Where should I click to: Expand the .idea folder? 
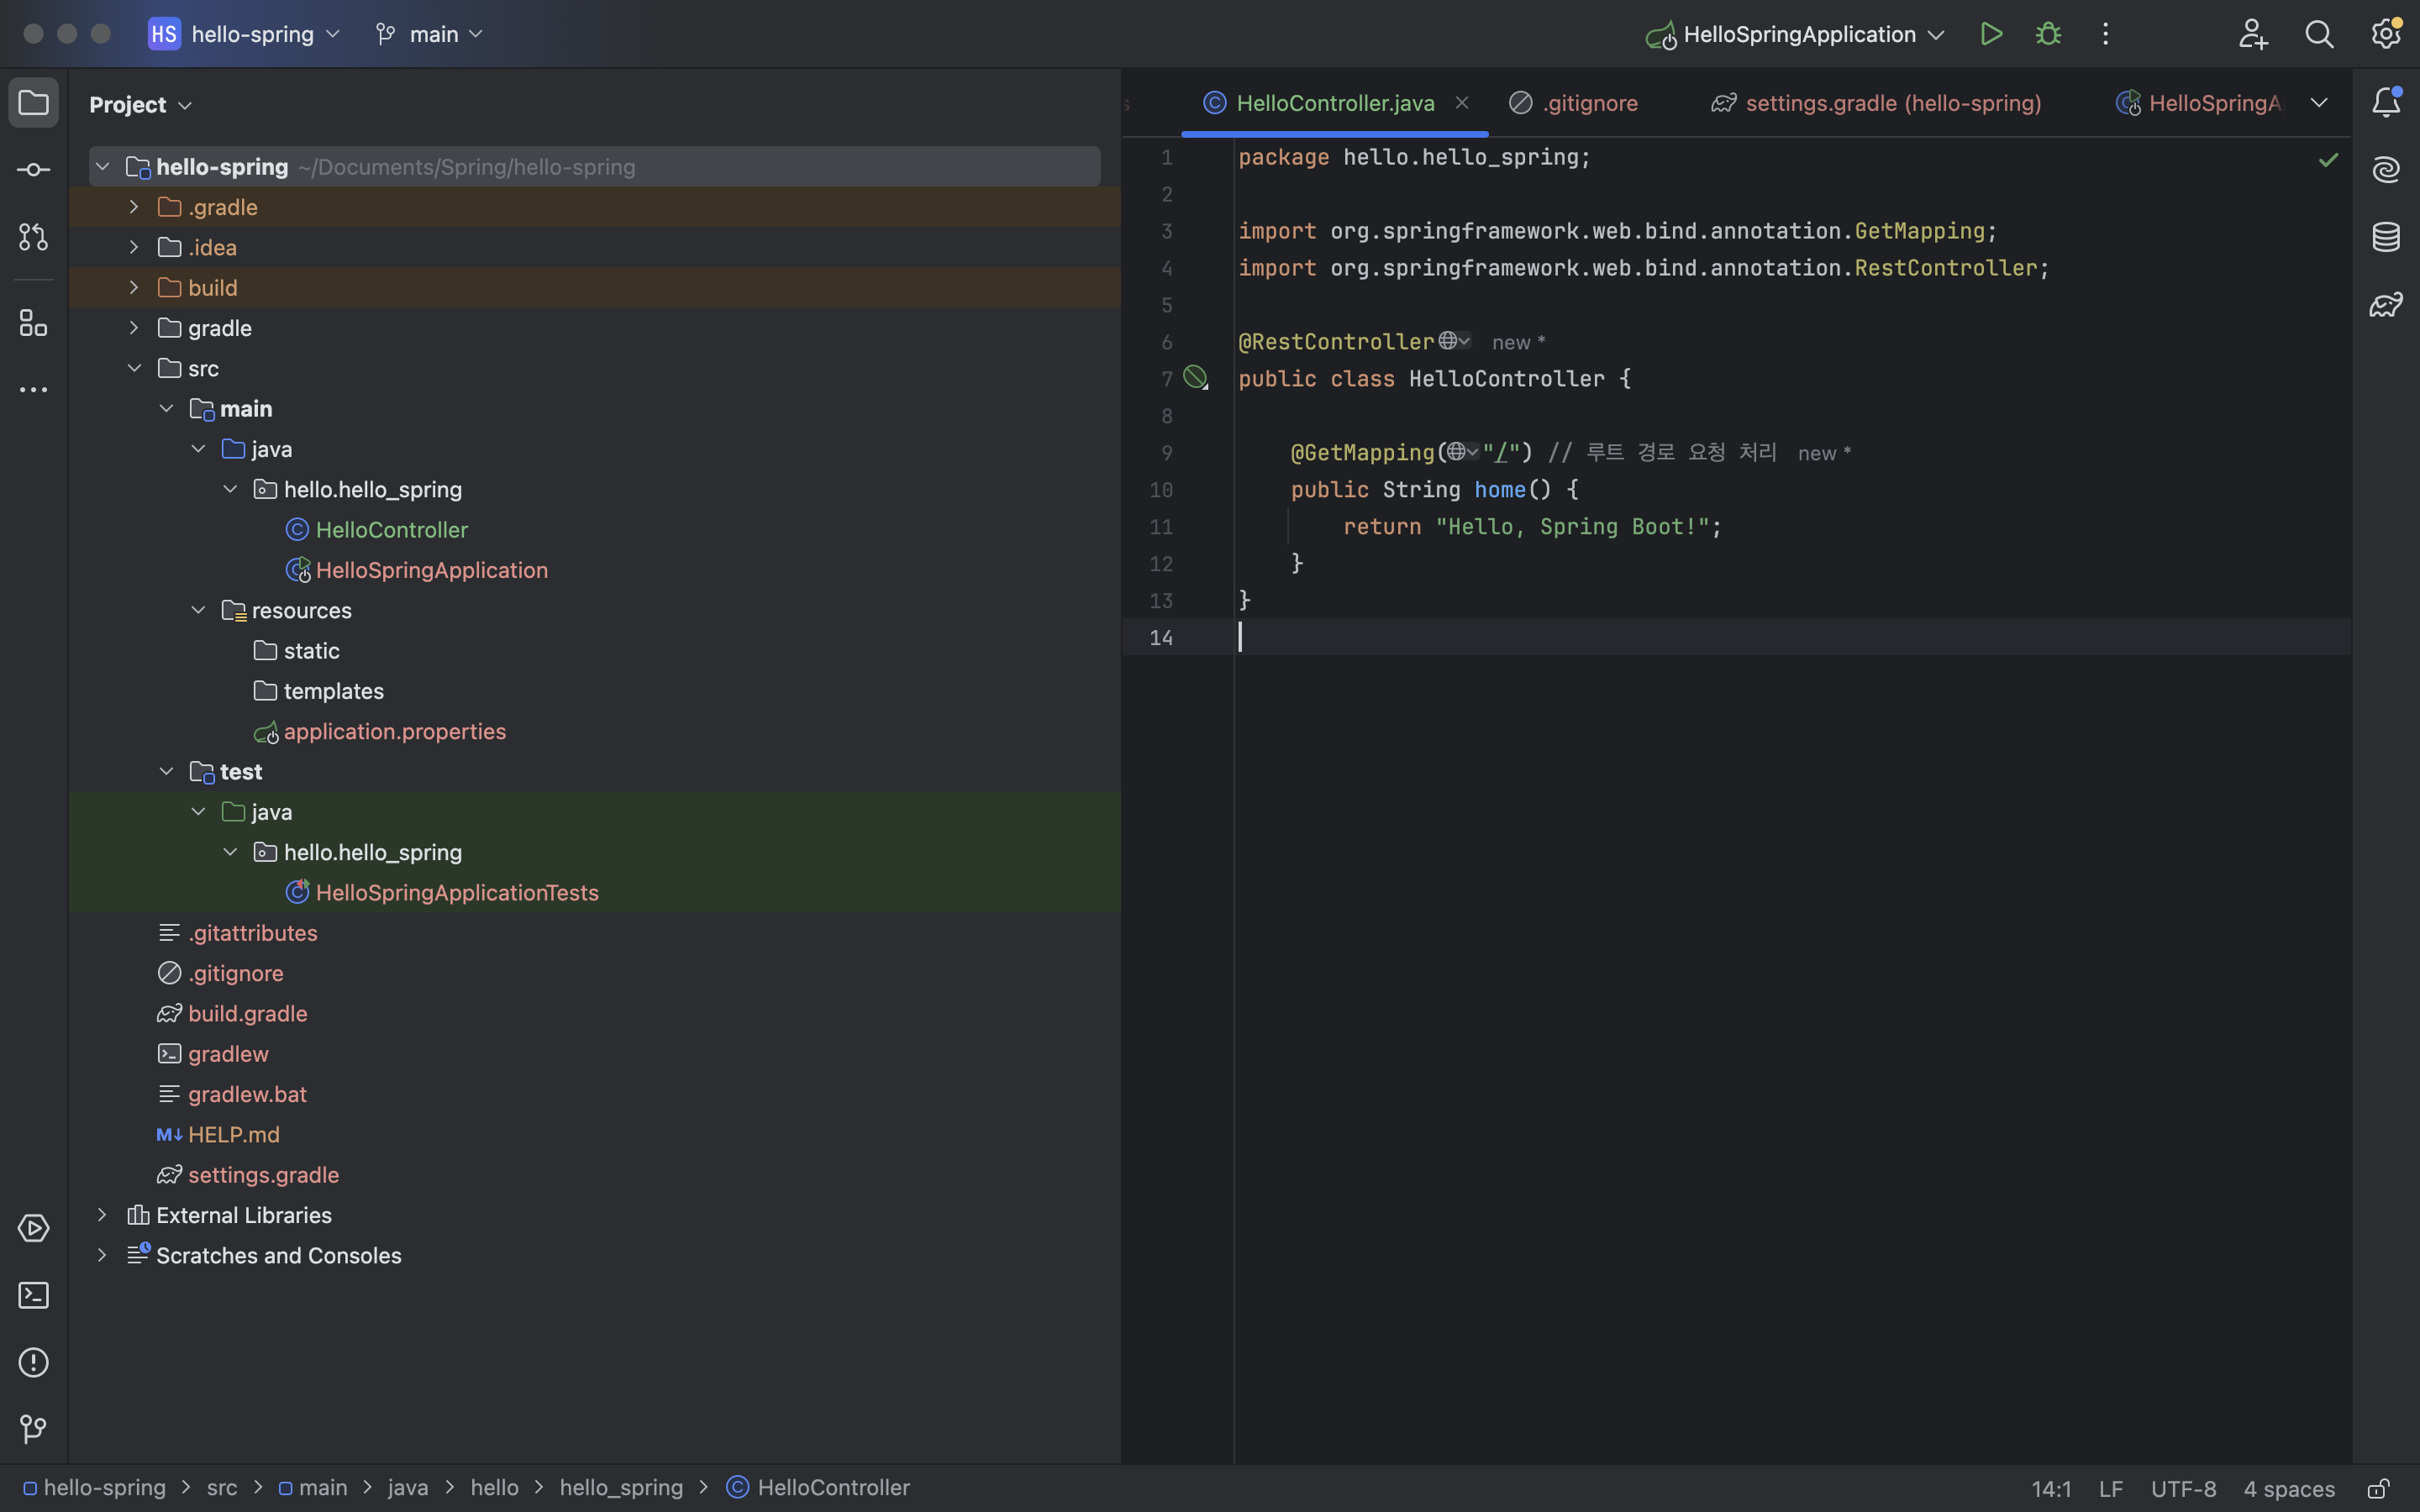point(134,247)
